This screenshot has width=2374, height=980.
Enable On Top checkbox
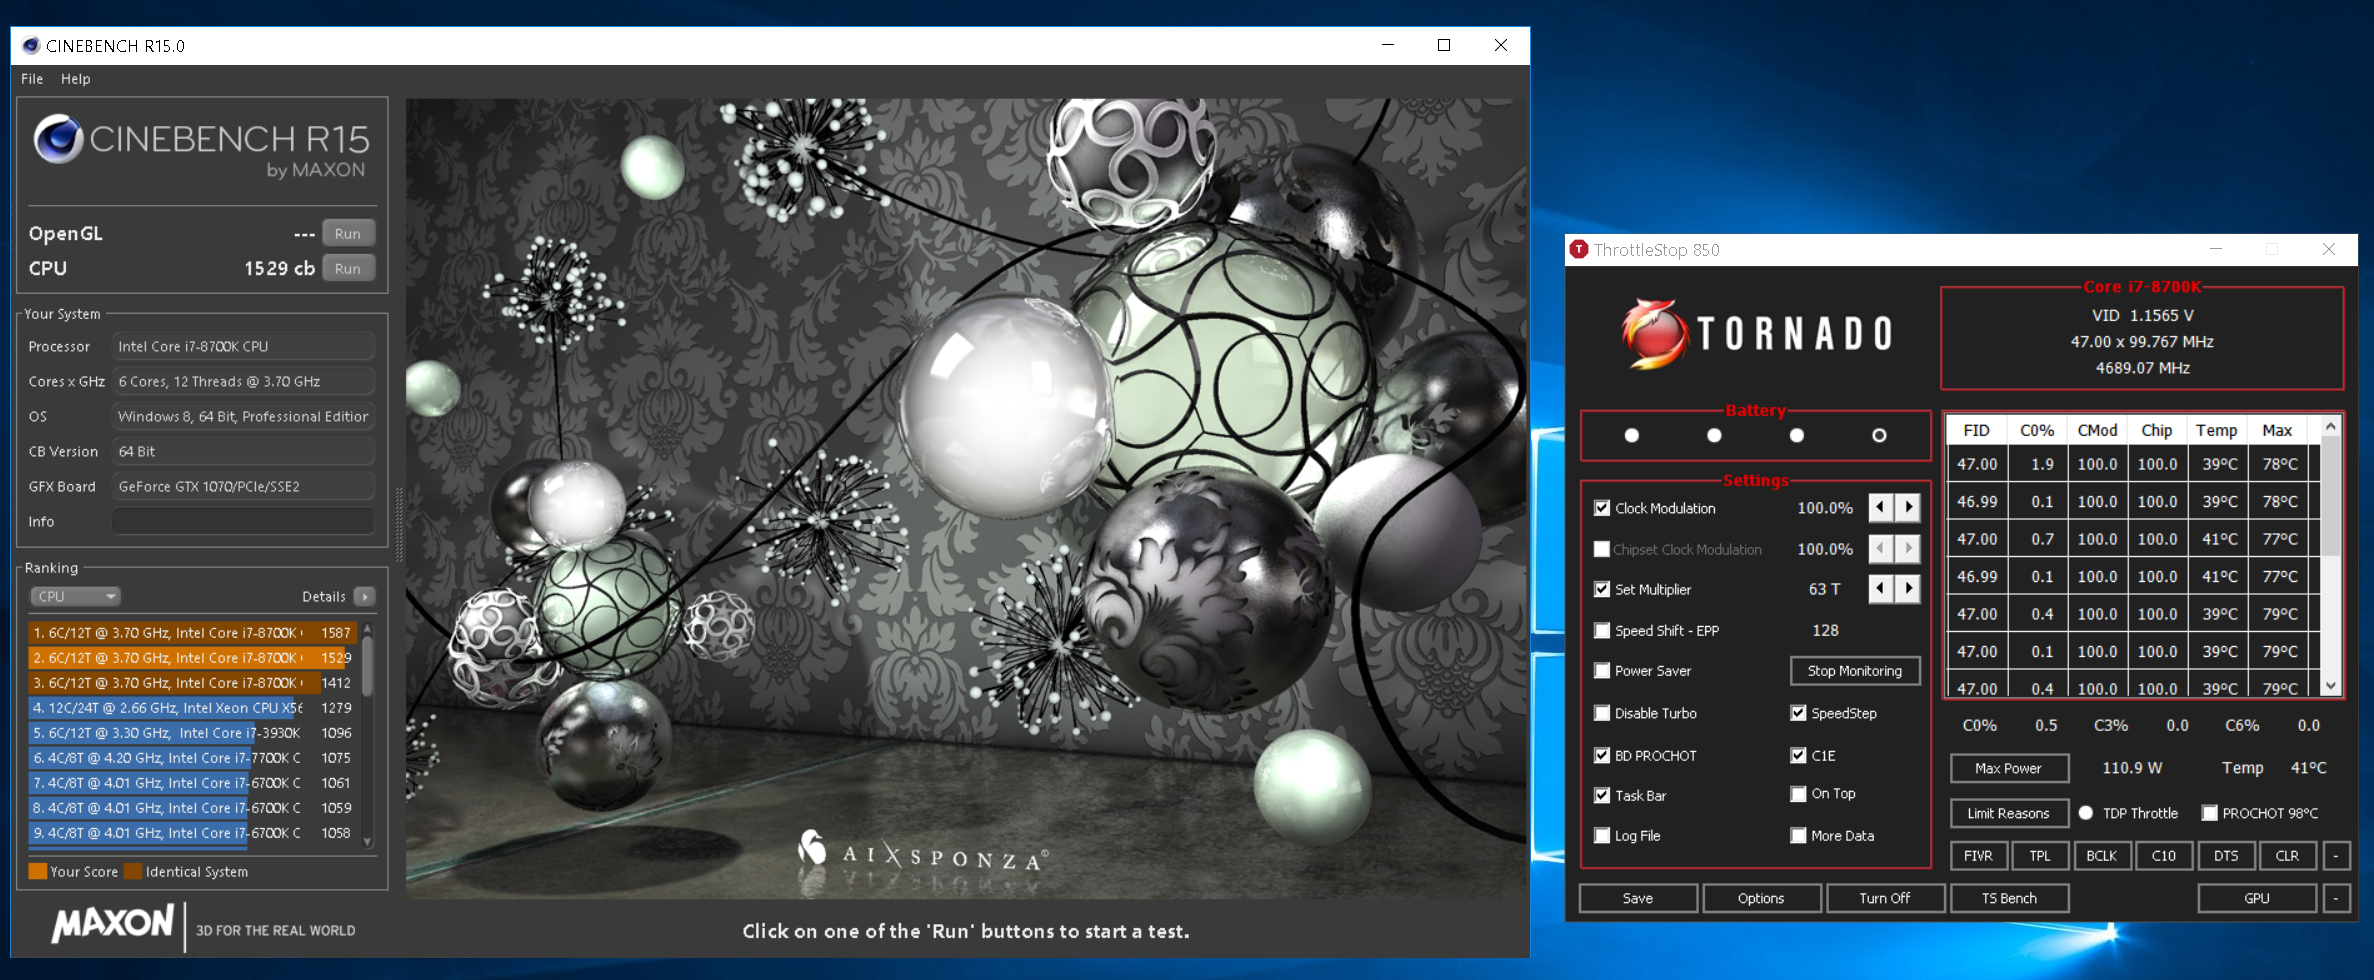tap(1798, 794)
